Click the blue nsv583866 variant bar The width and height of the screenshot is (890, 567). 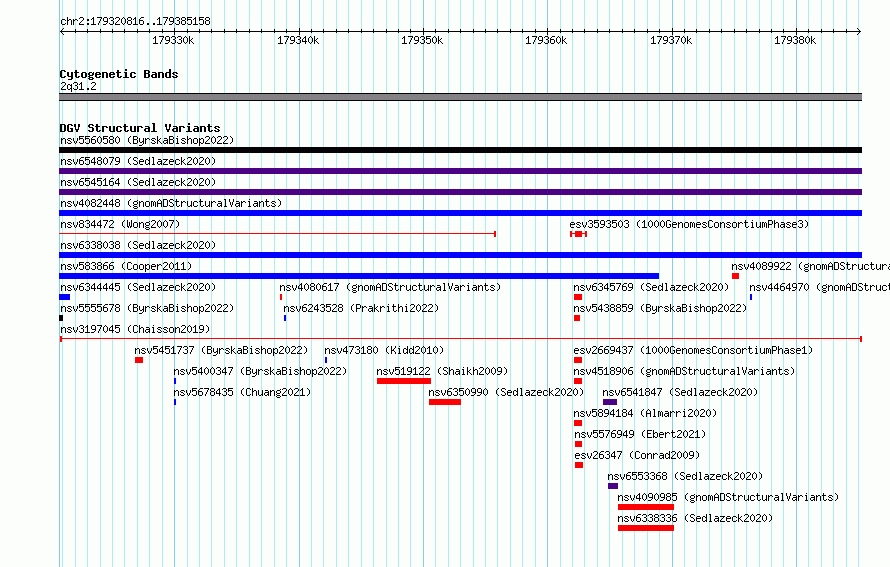359,276
